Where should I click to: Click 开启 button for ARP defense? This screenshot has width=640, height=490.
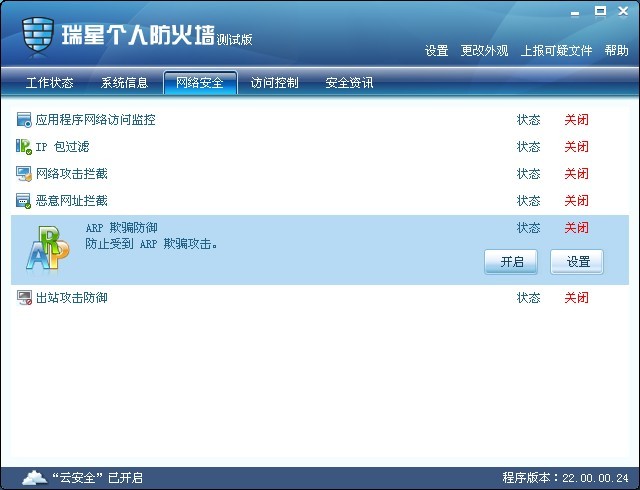[511, 262]
